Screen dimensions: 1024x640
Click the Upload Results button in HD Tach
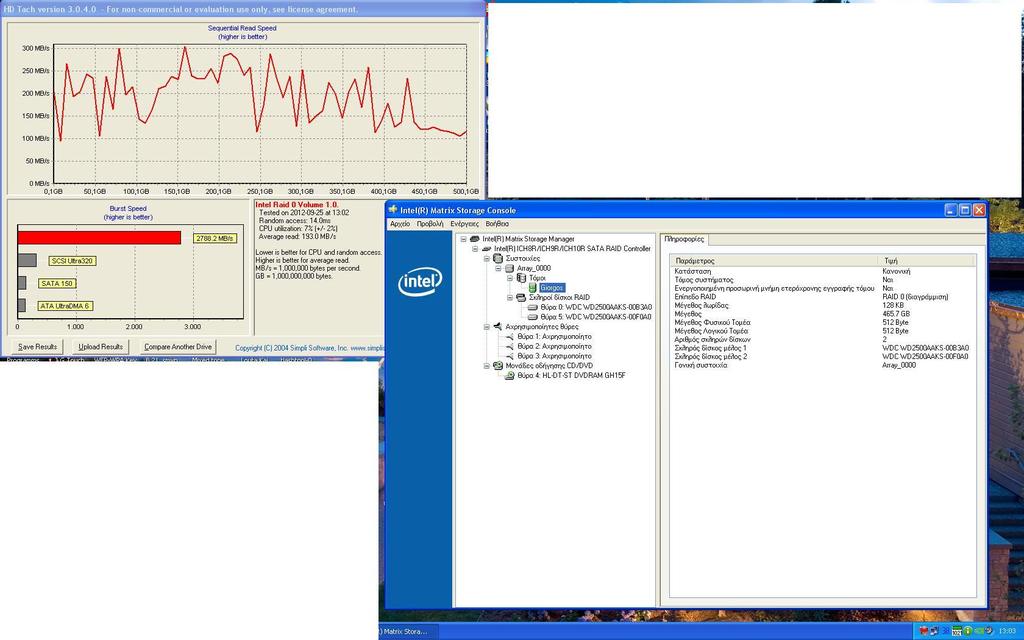(101, 347)
